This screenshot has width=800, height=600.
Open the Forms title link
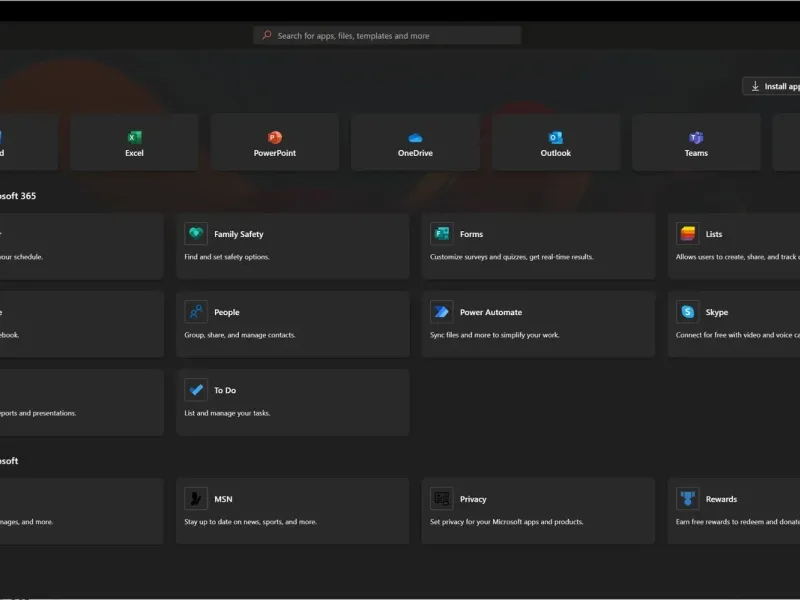click(x=471, y=234)
